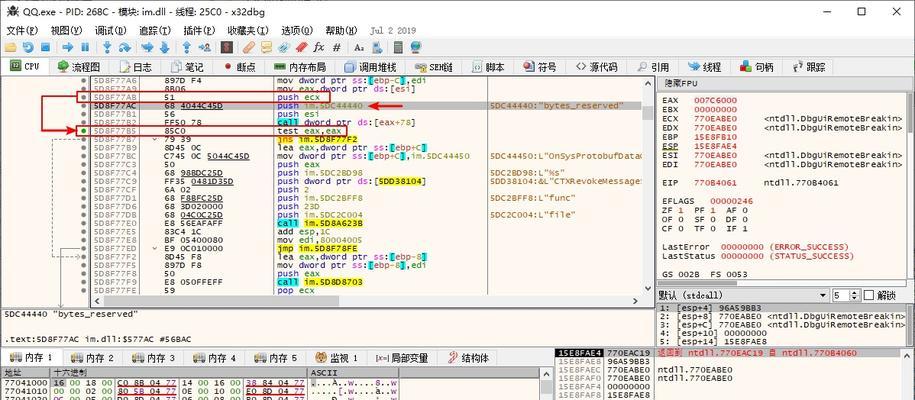Toggle breakpoint bullet at address 5D8F77AB
This screenshot has width=915, height=400.
pos(84,97)
